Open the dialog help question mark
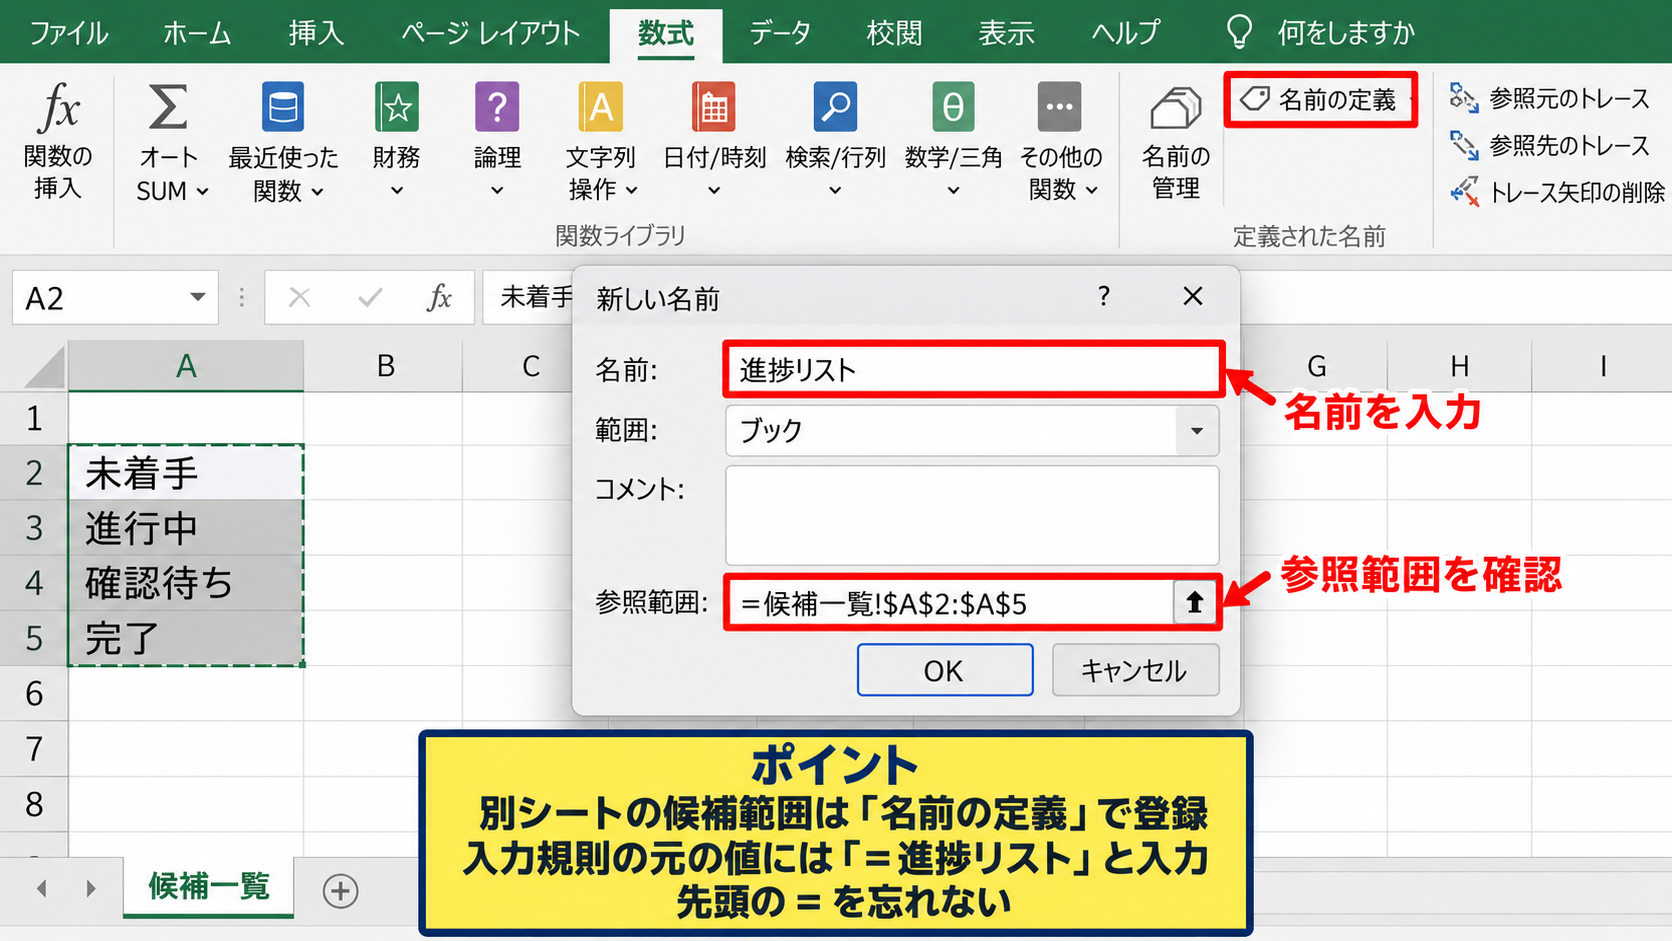This screenshot has height=941, width=1672. pyautogui.click(x=1103, y=296)
